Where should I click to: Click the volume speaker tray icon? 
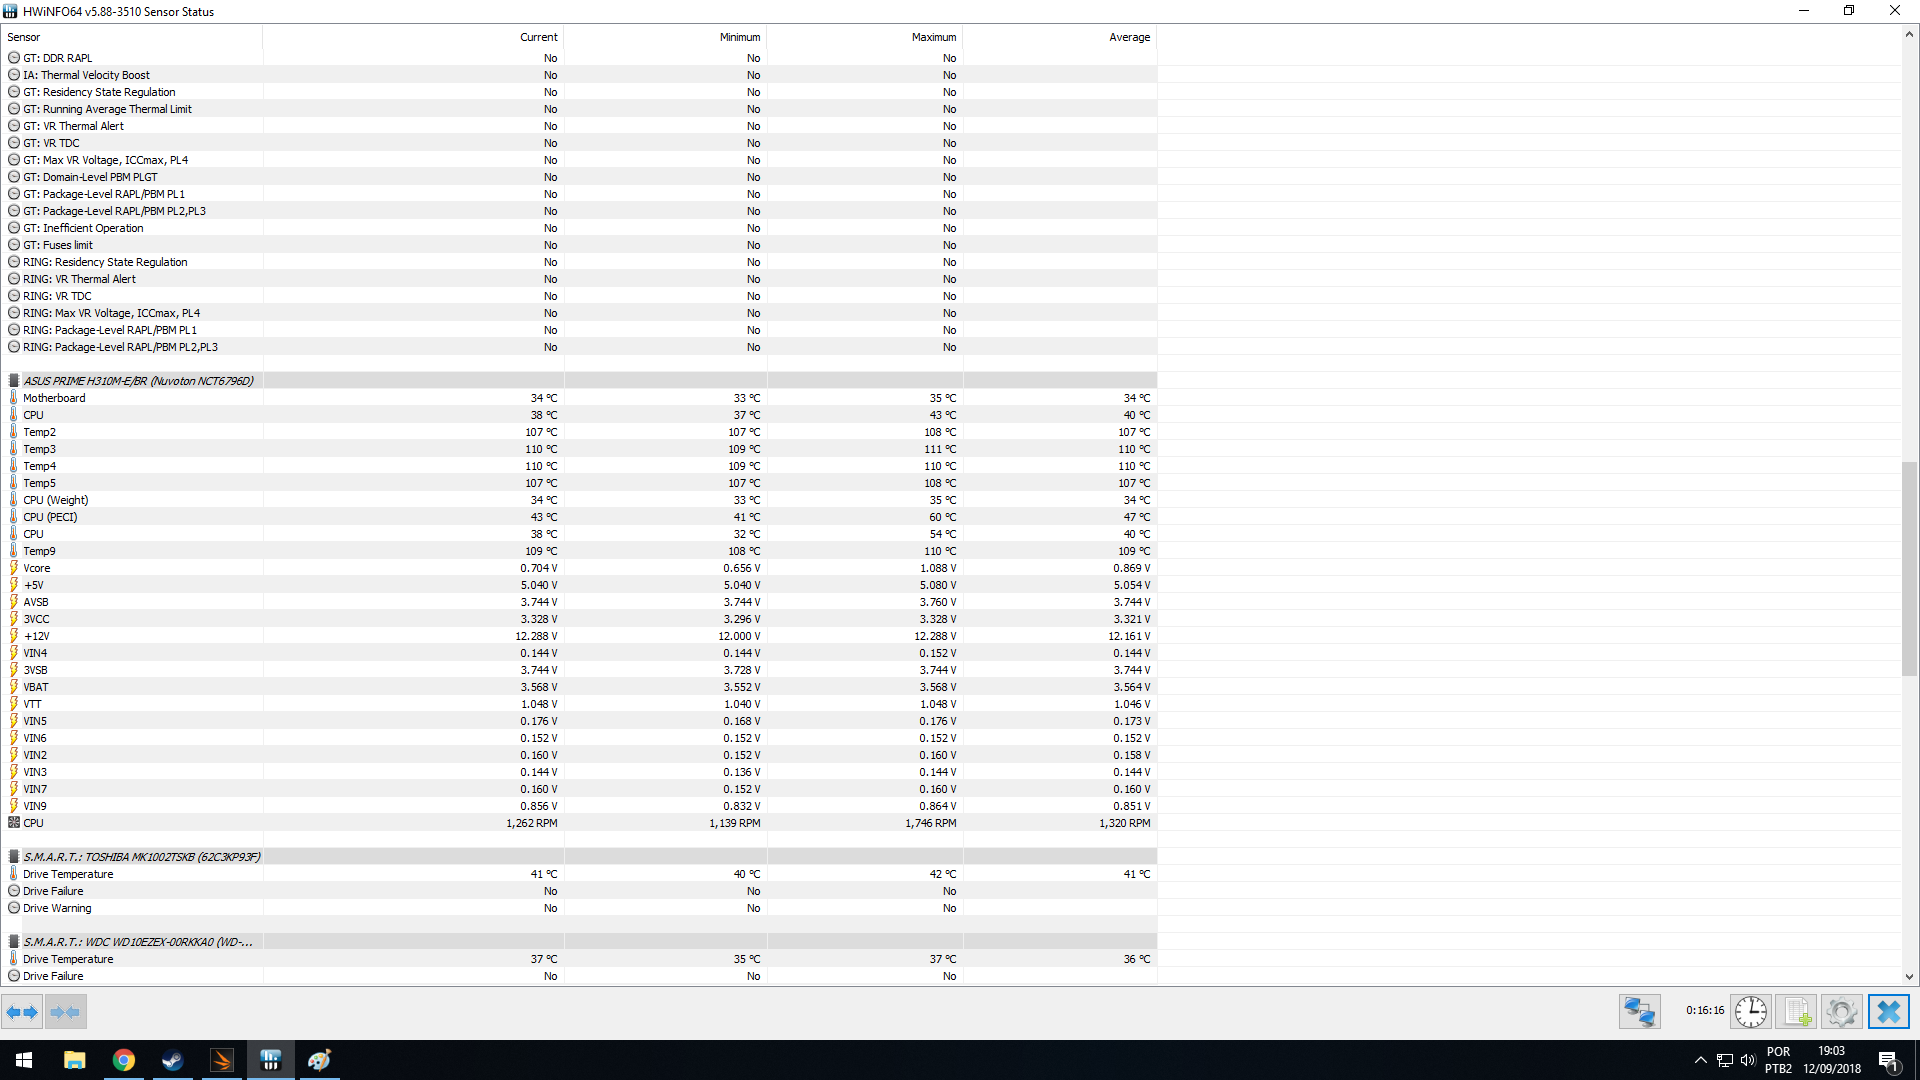click(1748, 1060)
